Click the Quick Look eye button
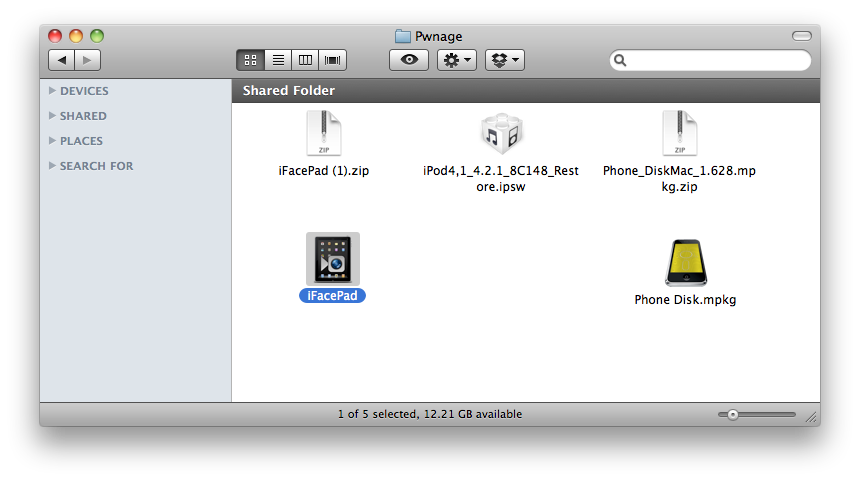Viewport: 860px width, 481px height. click(x=408, y=60)
